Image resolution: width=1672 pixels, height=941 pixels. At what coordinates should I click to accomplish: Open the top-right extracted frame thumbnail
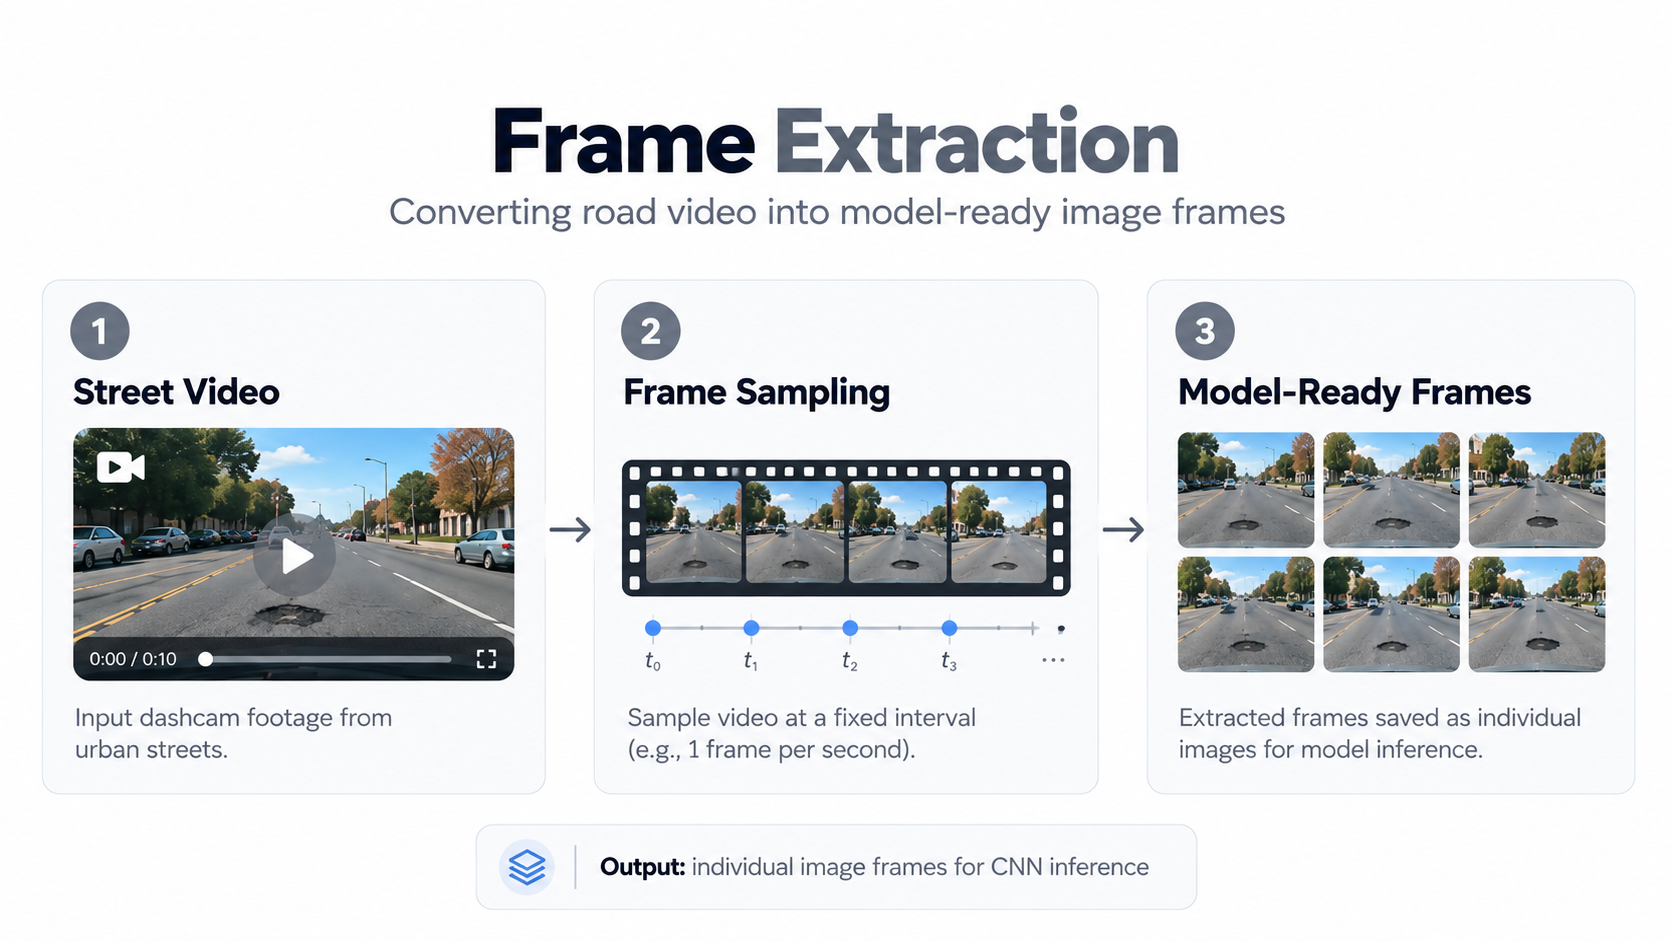1537,490
